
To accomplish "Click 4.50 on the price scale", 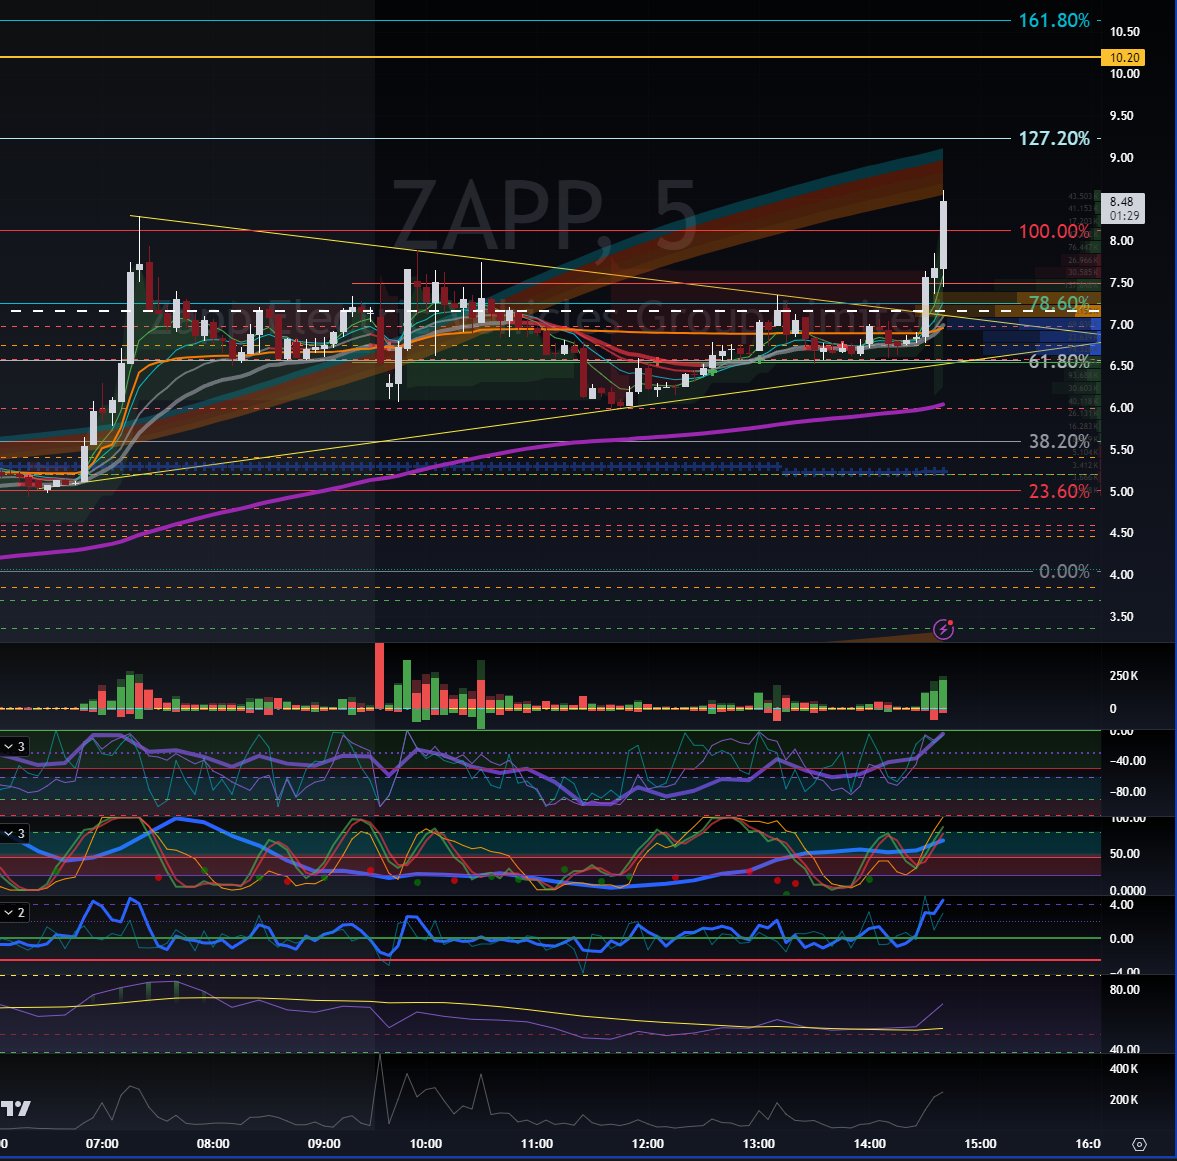I will click(1121, 533).
